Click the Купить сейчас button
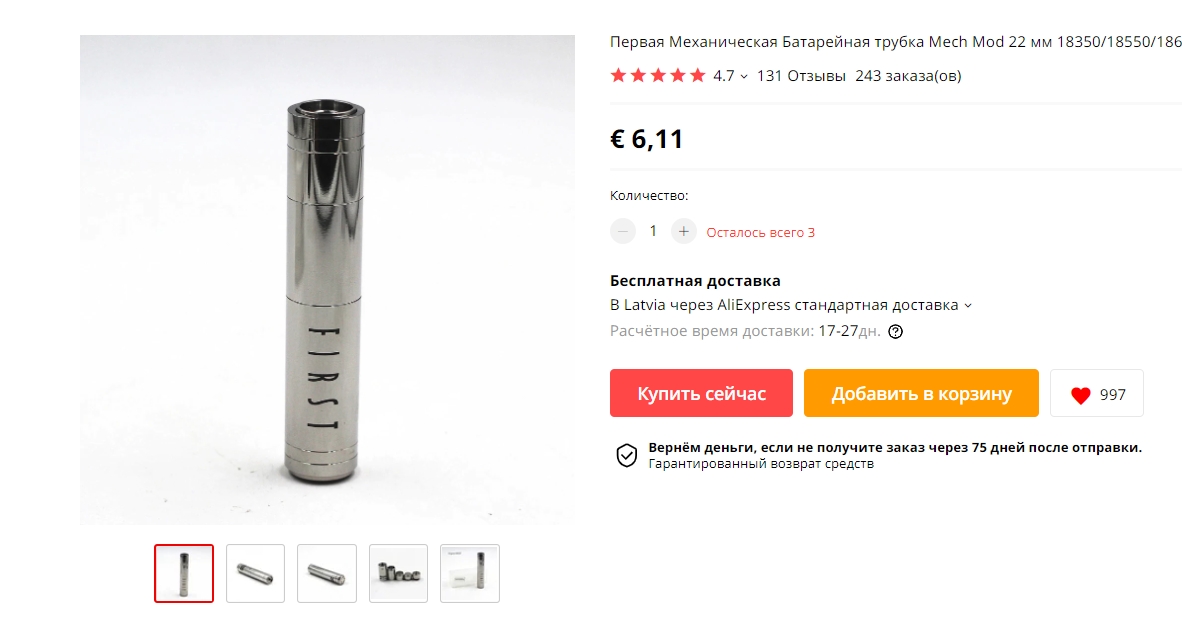The height and width of the screenshot is (622, 1182). coord(701,393)
